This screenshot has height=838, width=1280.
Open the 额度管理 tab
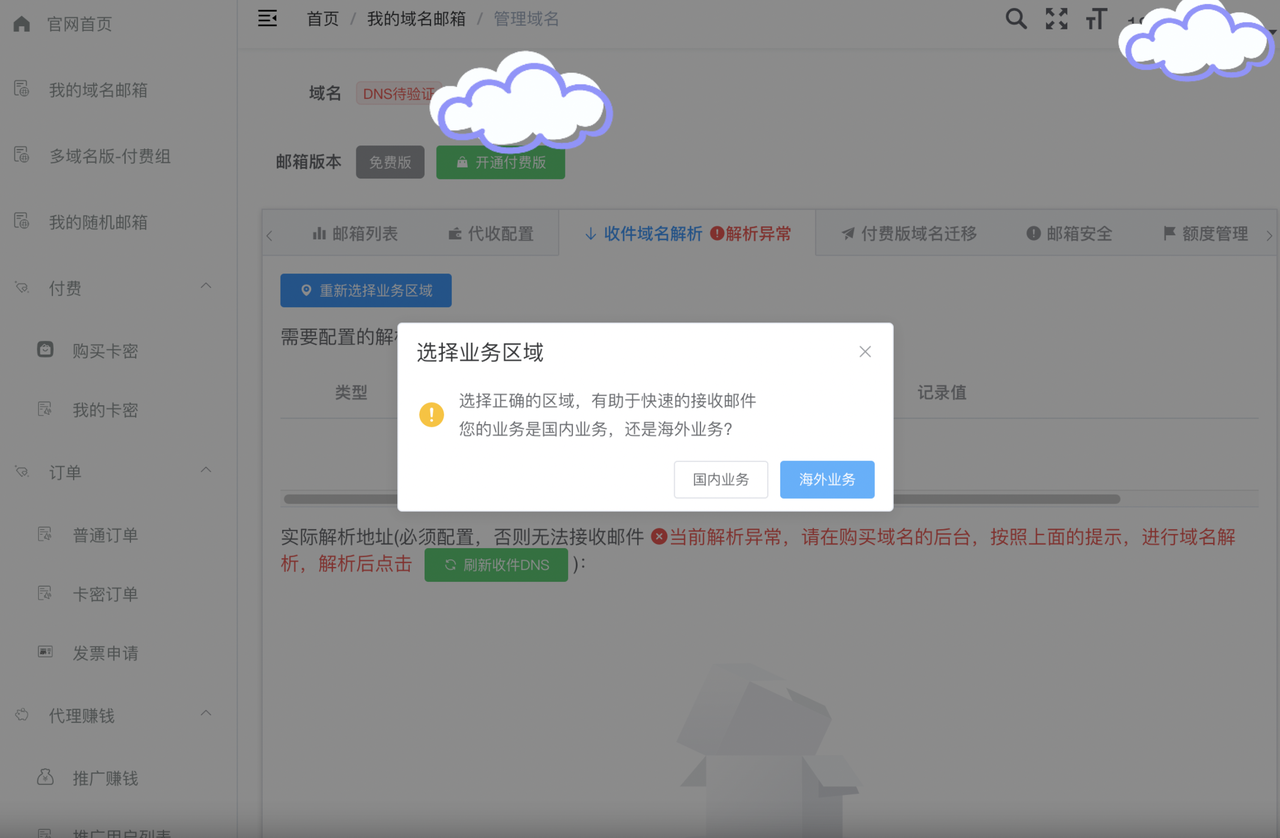(1205, 234)
